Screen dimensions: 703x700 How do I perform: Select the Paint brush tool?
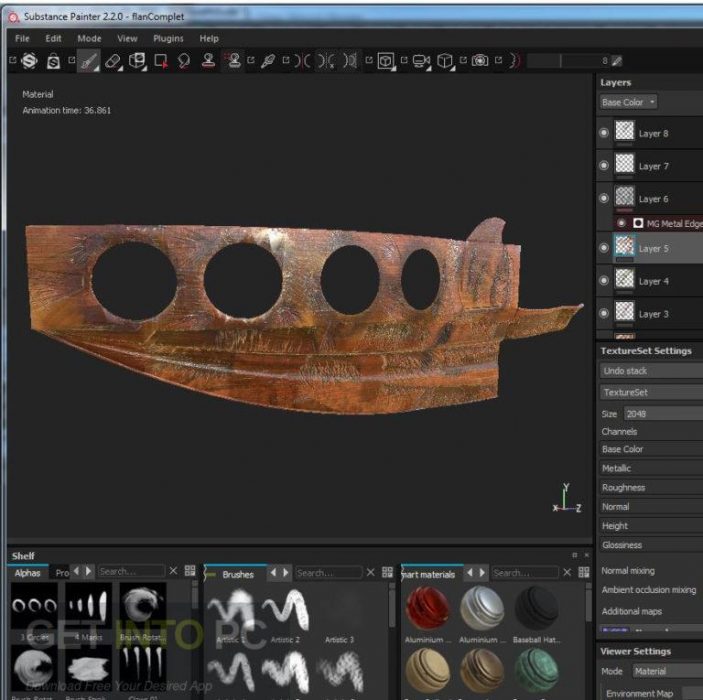[x=88, y=61]
